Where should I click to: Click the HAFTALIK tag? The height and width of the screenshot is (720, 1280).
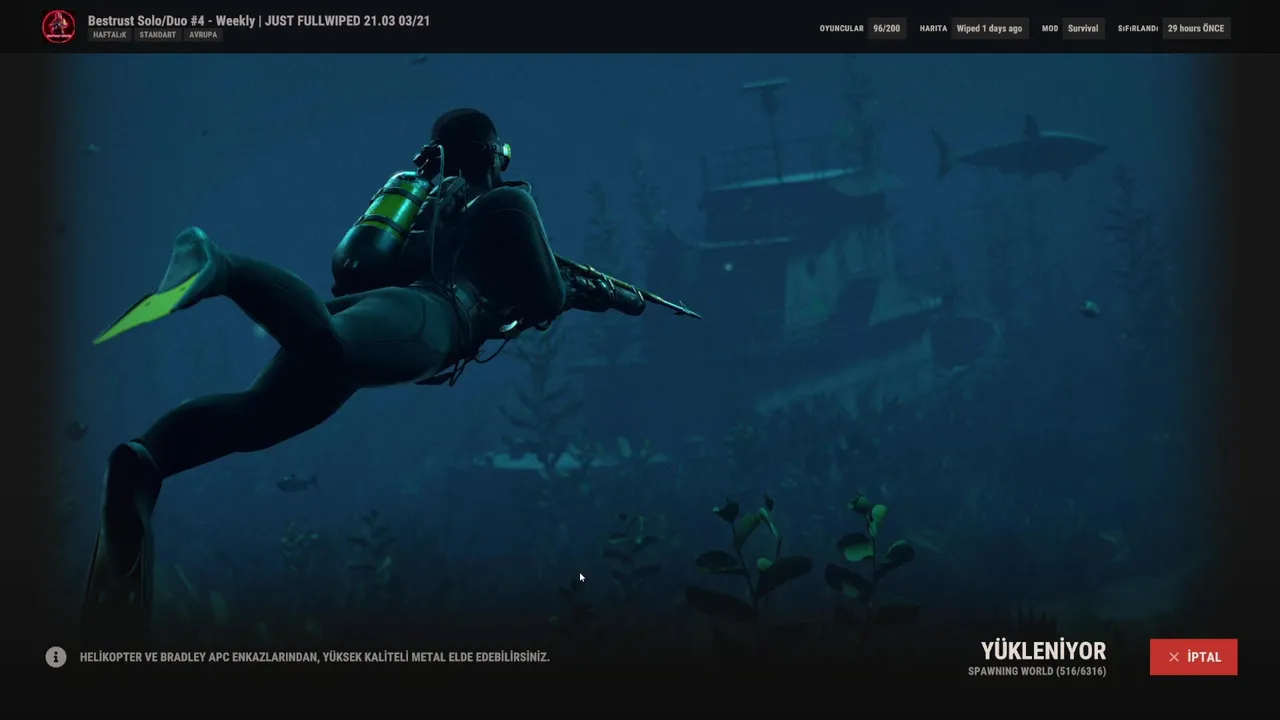coord(109,35)
